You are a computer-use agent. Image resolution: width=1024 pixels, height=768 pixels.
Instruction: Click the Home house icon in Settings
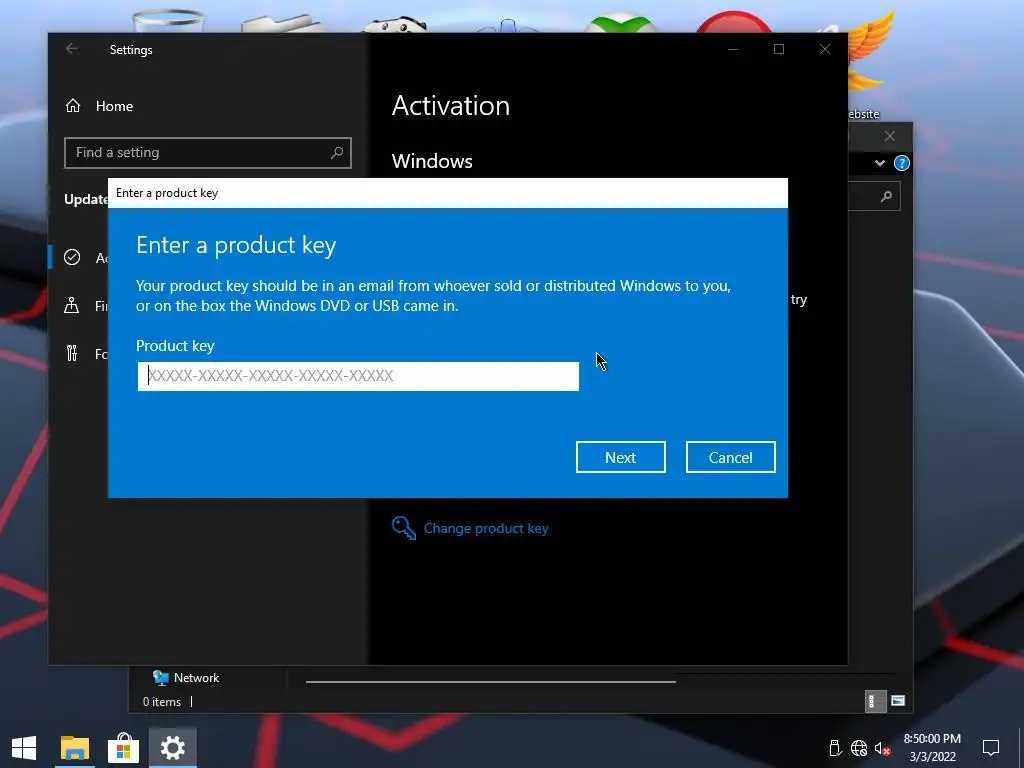[73, 106]
